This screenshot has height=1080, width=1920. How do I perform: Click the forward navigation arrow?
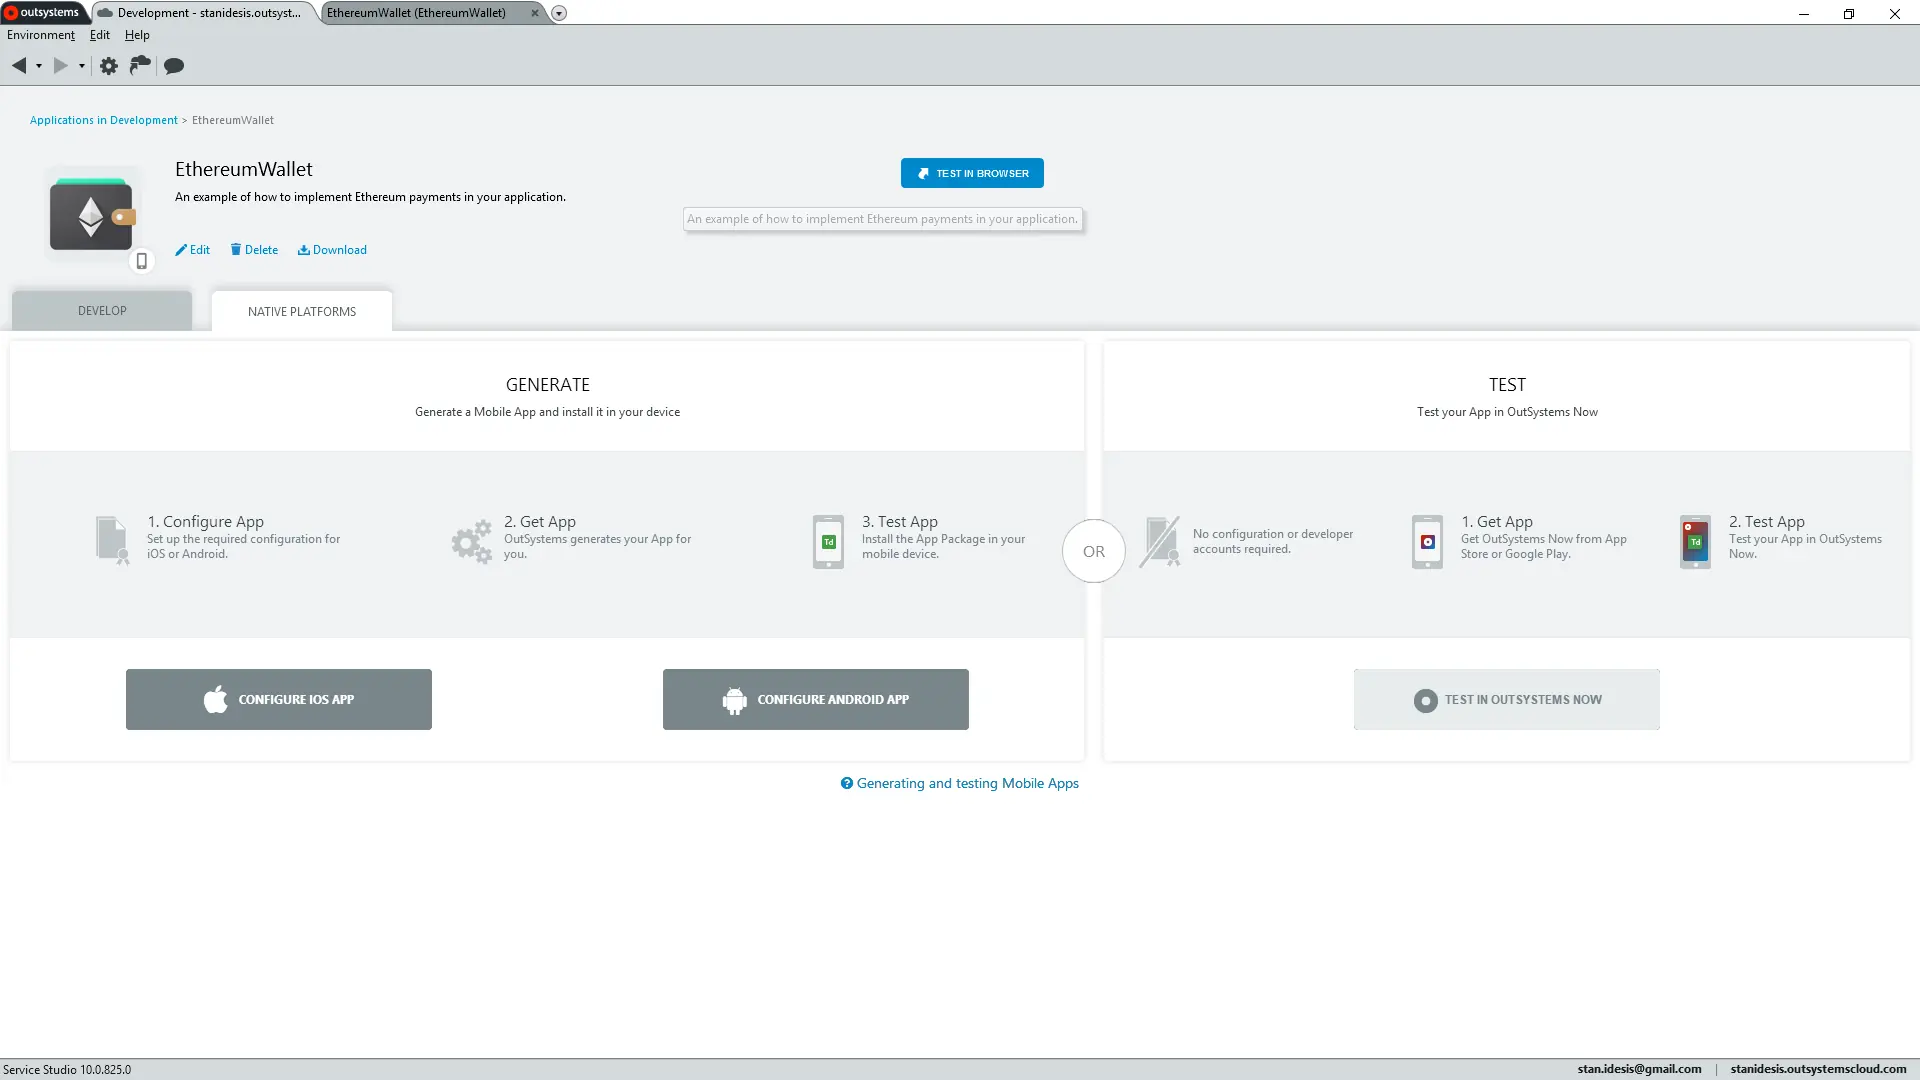(x=60, y=65)
